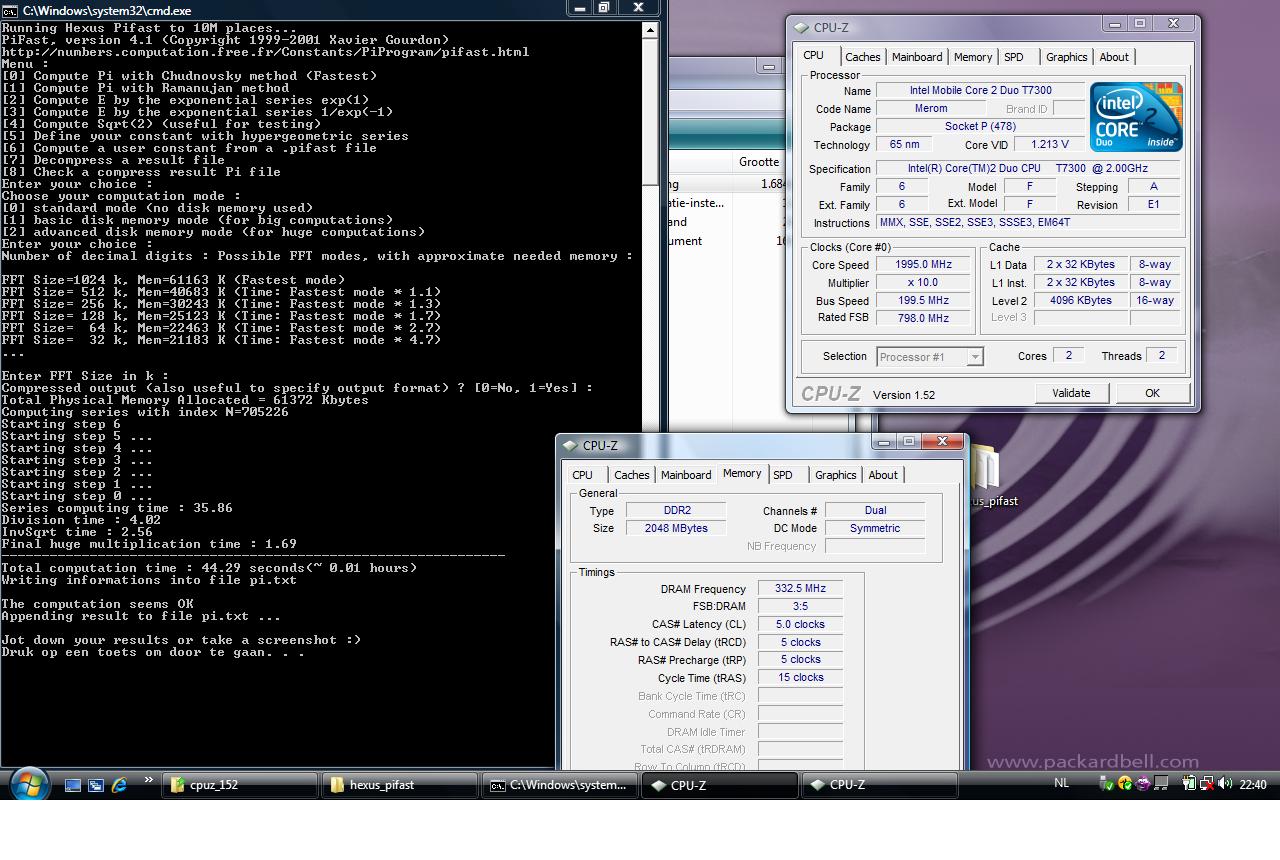Click CPU-Z taskbar button next to cmd button
This screenshot has width=1280, height=860.
719,785
